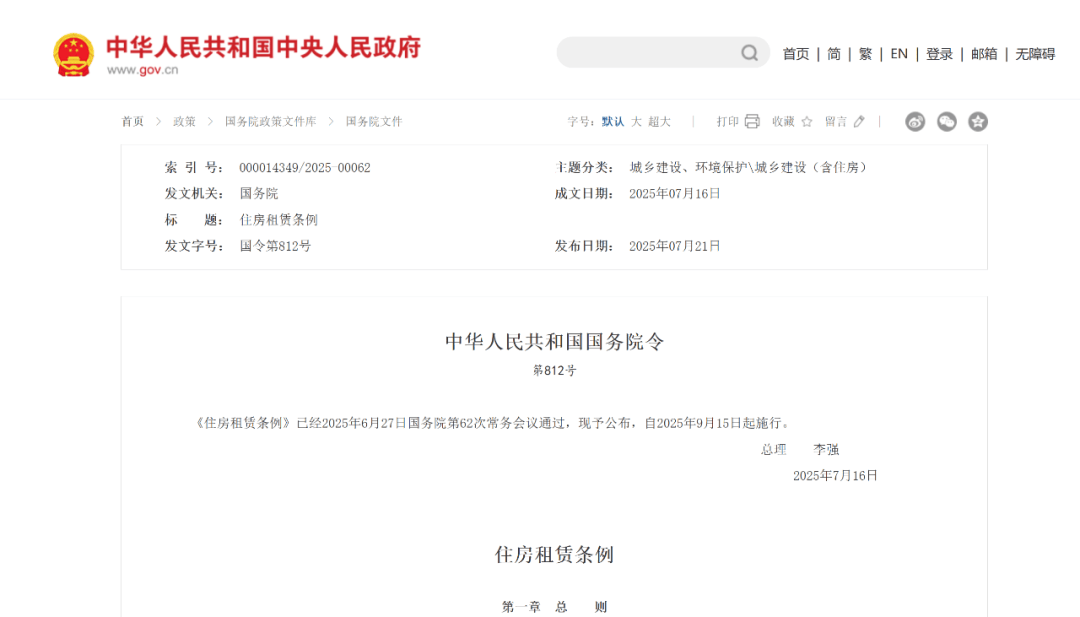The image size is (1080, 617).
Task: Click the search magnifier icon
Action: (x=749, y=53)
